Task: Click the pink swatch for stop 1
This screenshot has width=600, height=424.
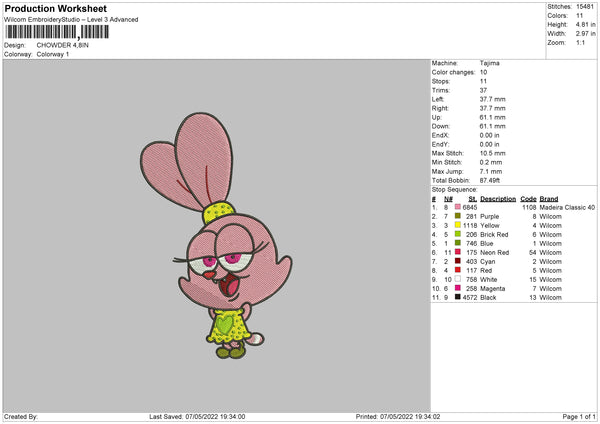Action: point(457,207)
